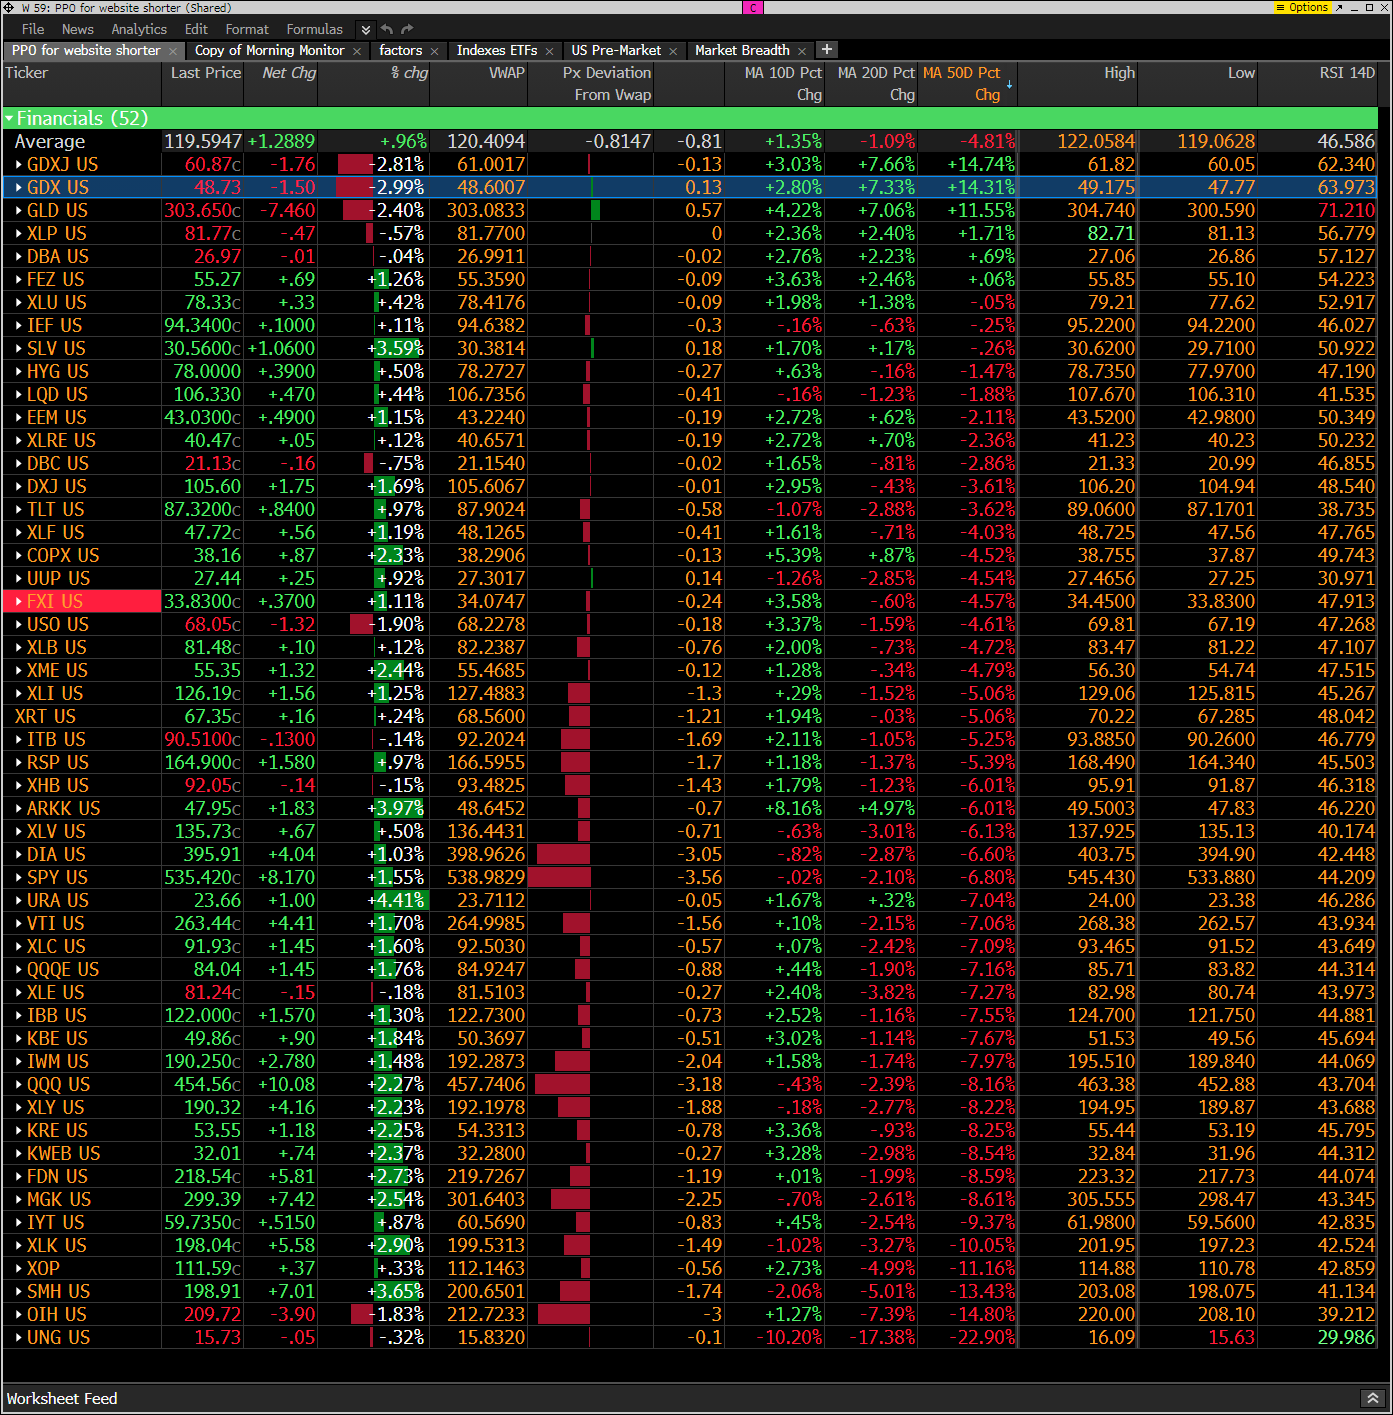The image size is (1393, 1415).
Task: Open the Format menu
Action: [x=247, y=29]
